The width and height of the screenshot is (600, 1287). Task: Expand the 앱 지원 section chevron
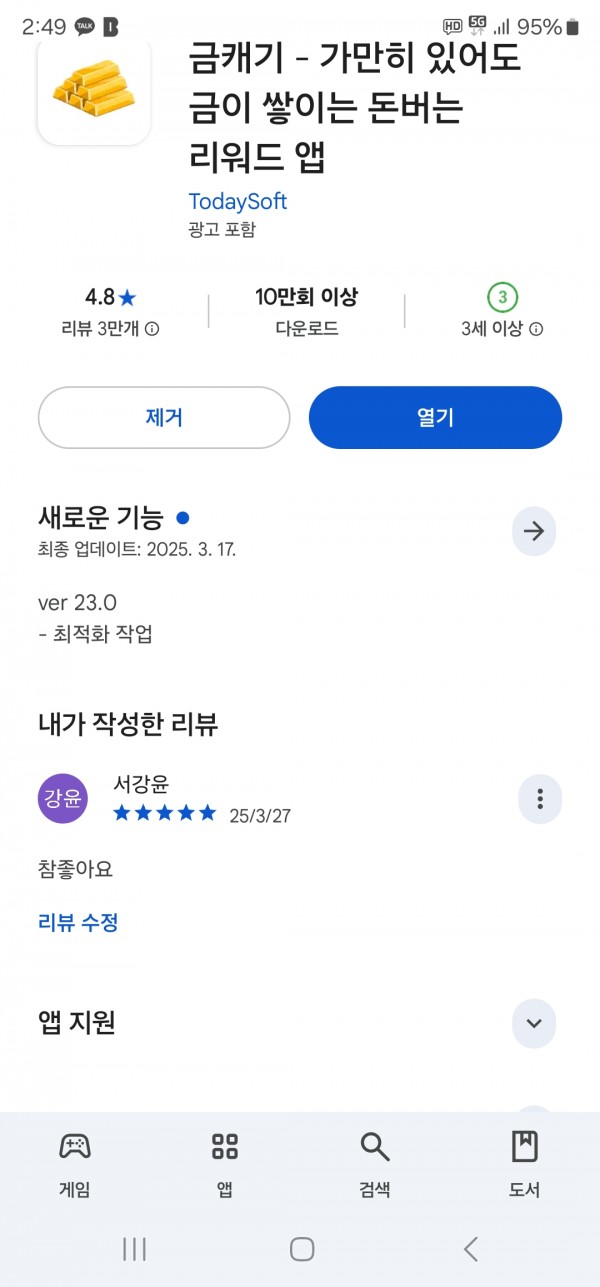pyautogui.click(x=534, y=1023)
